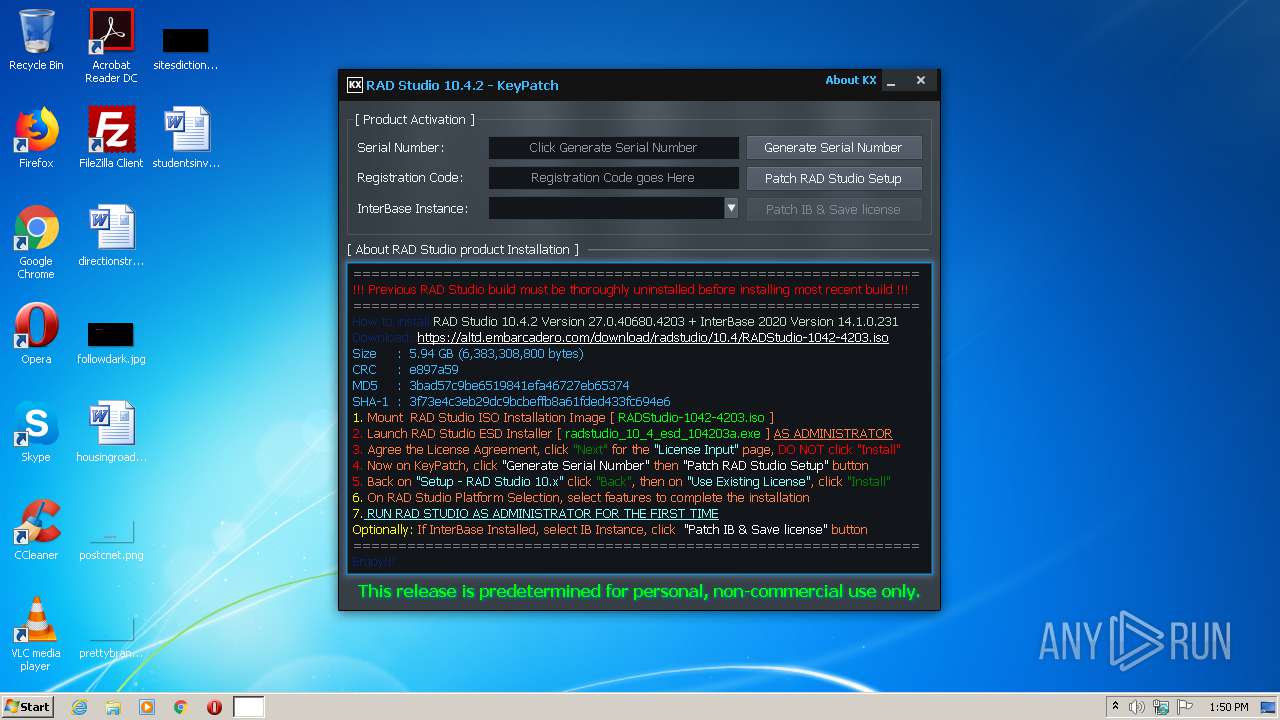The height and width of the screenshot is (720, 1280).
Task: Select the VLC media player shortcut
Action: pos(36,634)
